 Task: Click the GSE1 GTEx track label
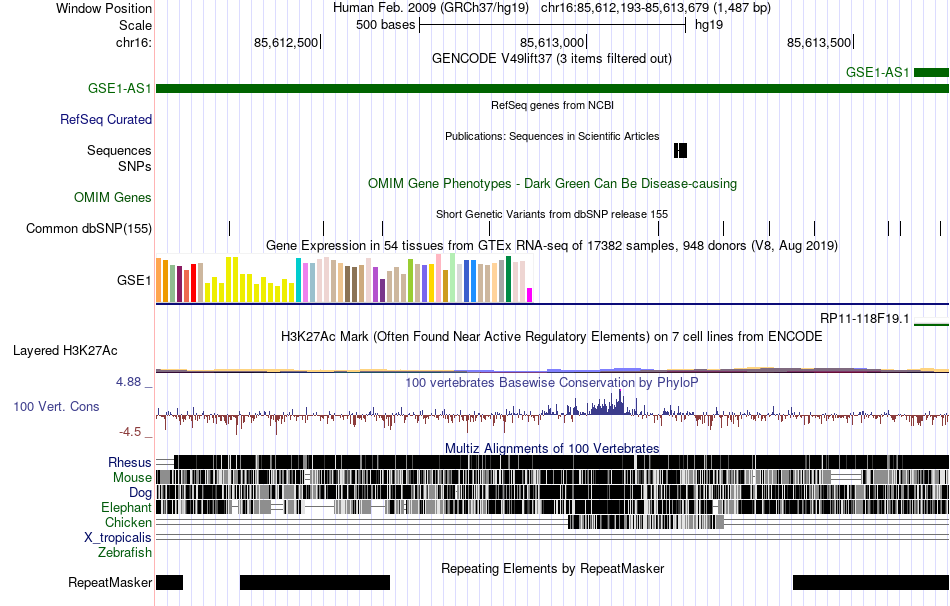coord(134,280)
